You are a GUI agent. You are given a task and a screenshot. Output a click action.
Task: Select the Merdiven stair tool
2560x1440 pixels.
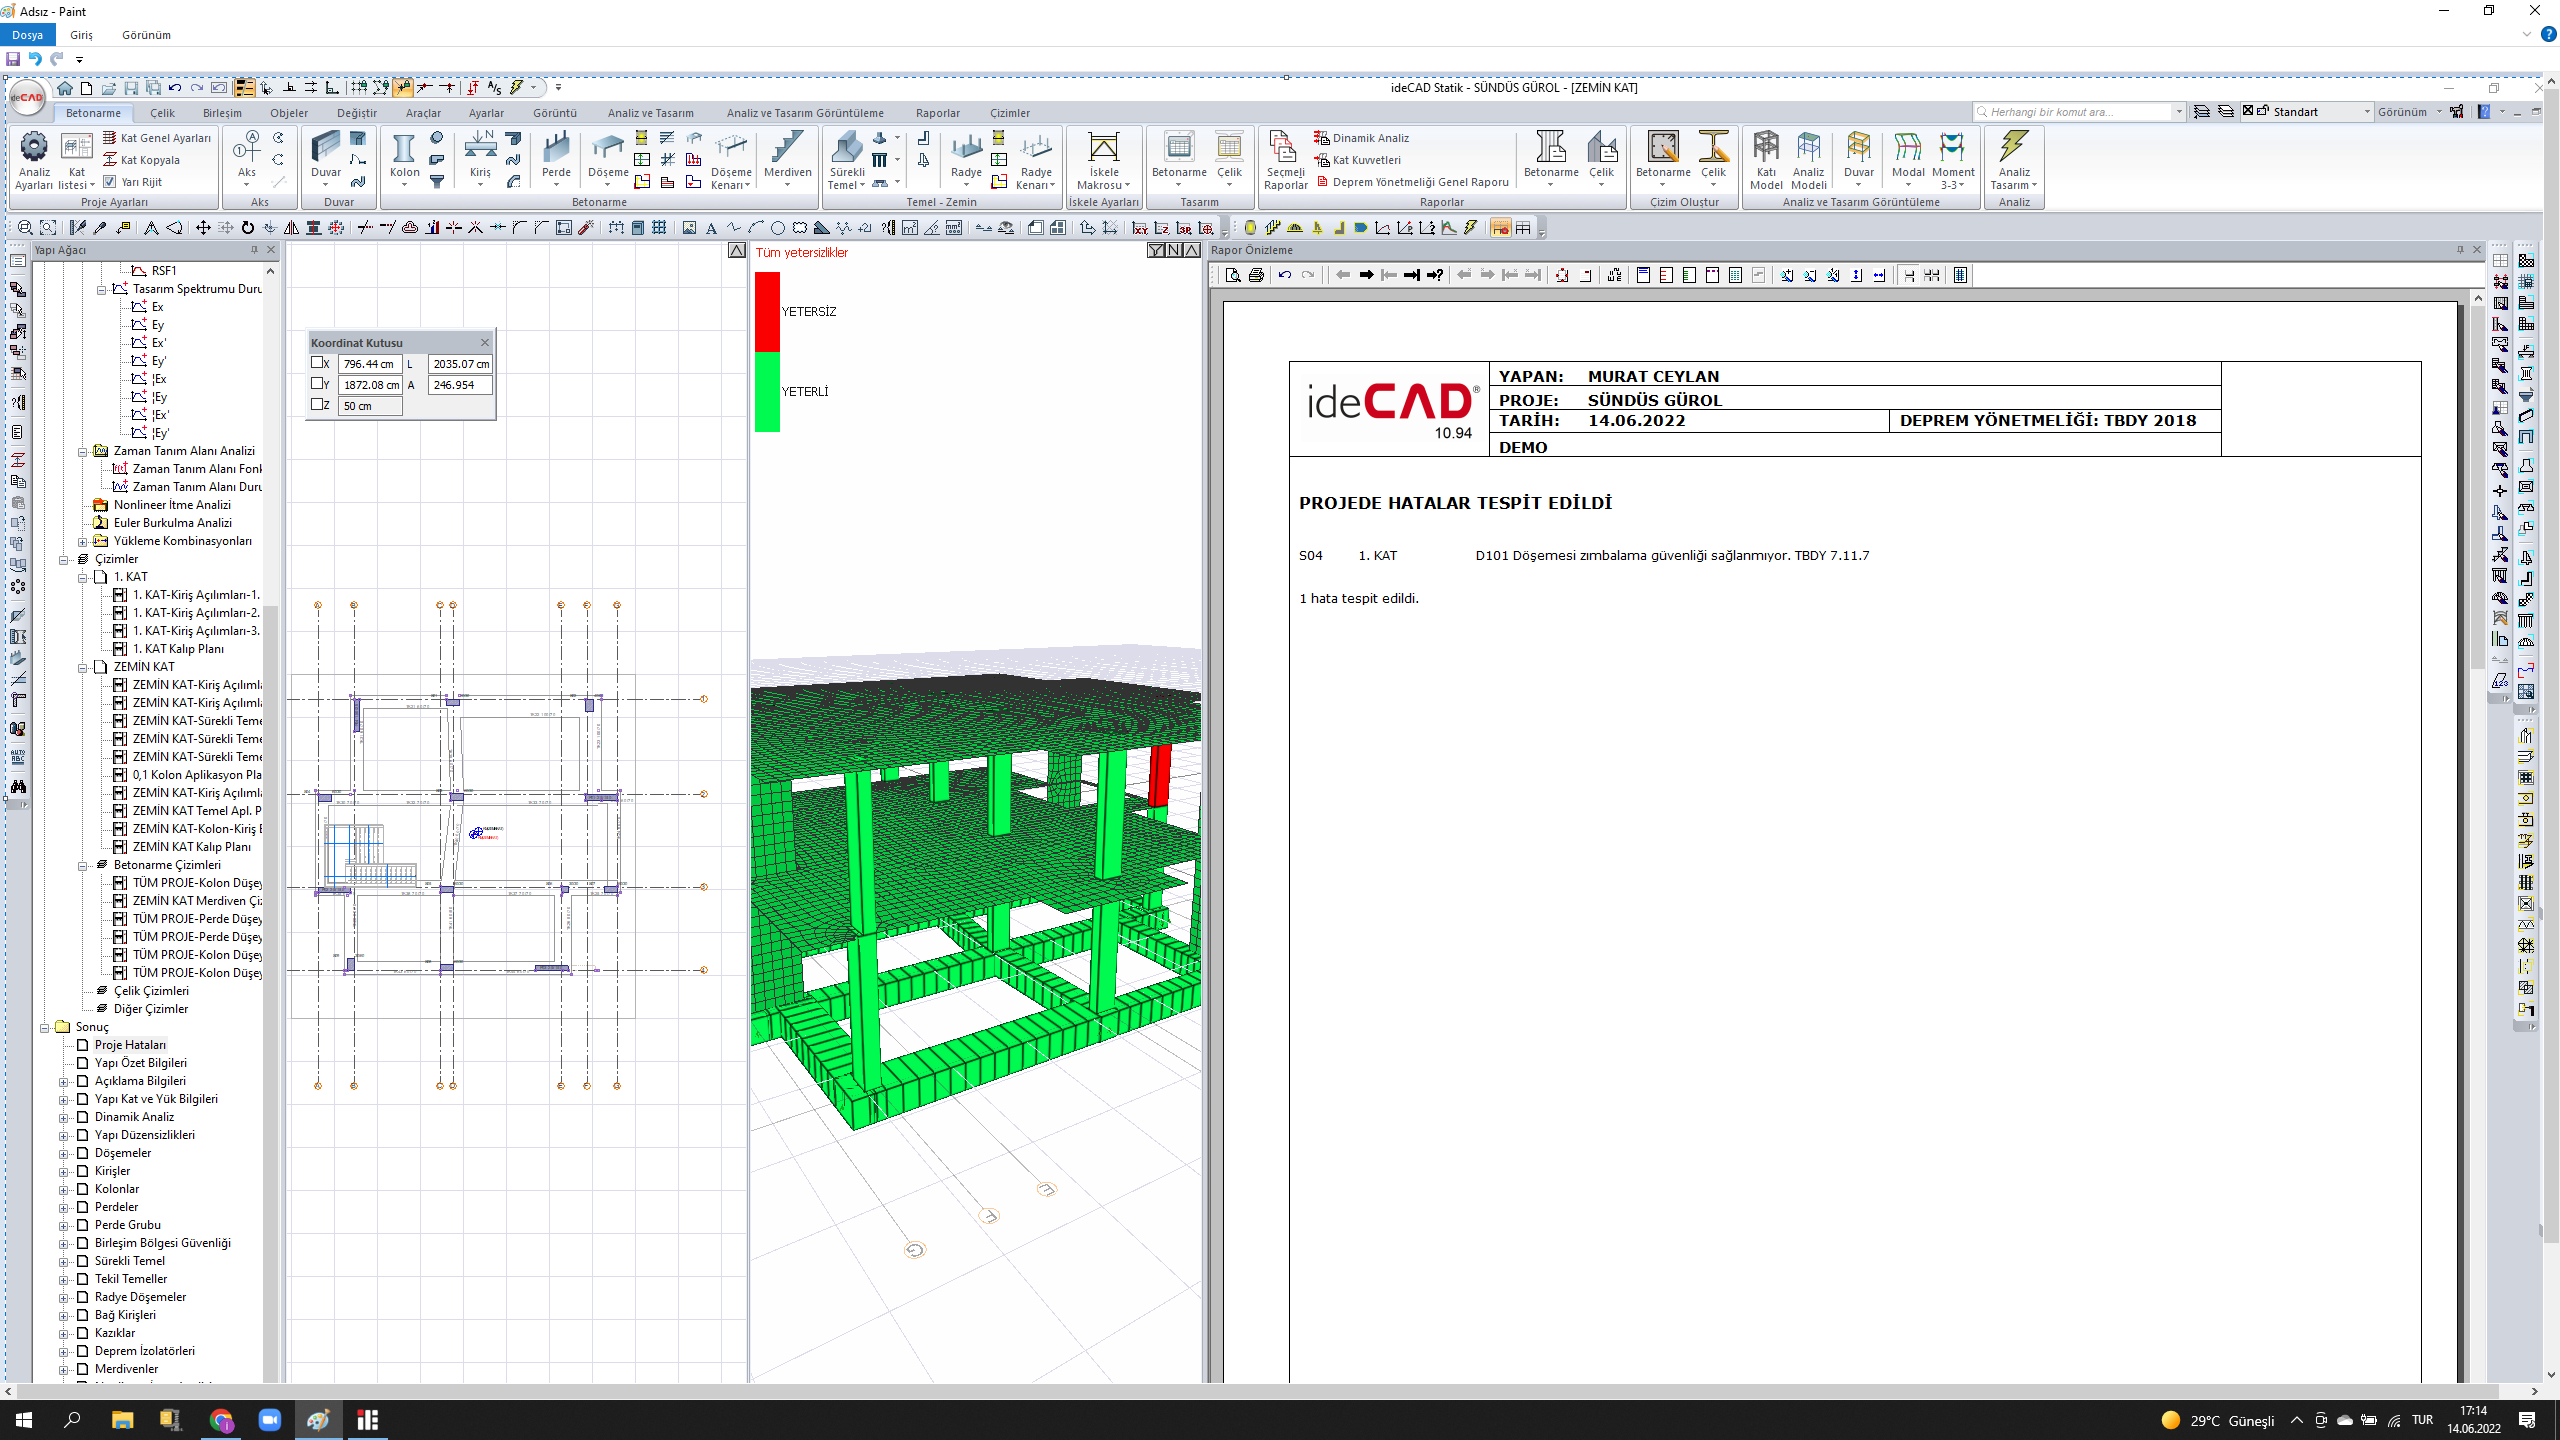tap(787, 147)
